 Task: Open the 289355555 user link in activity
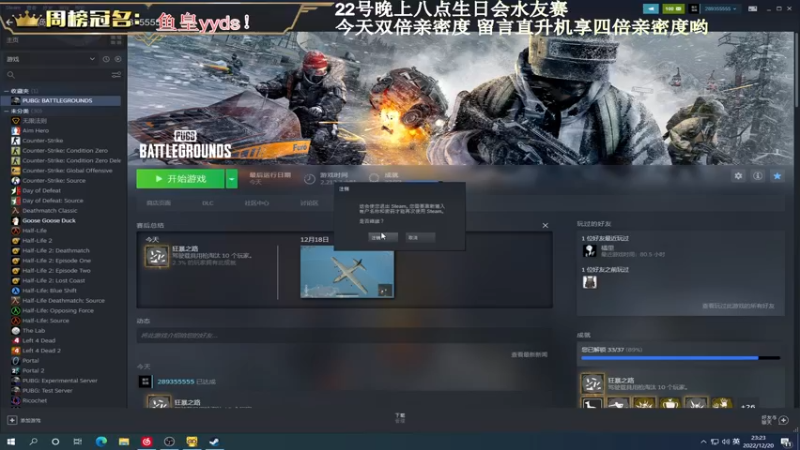tap(176, 382)
